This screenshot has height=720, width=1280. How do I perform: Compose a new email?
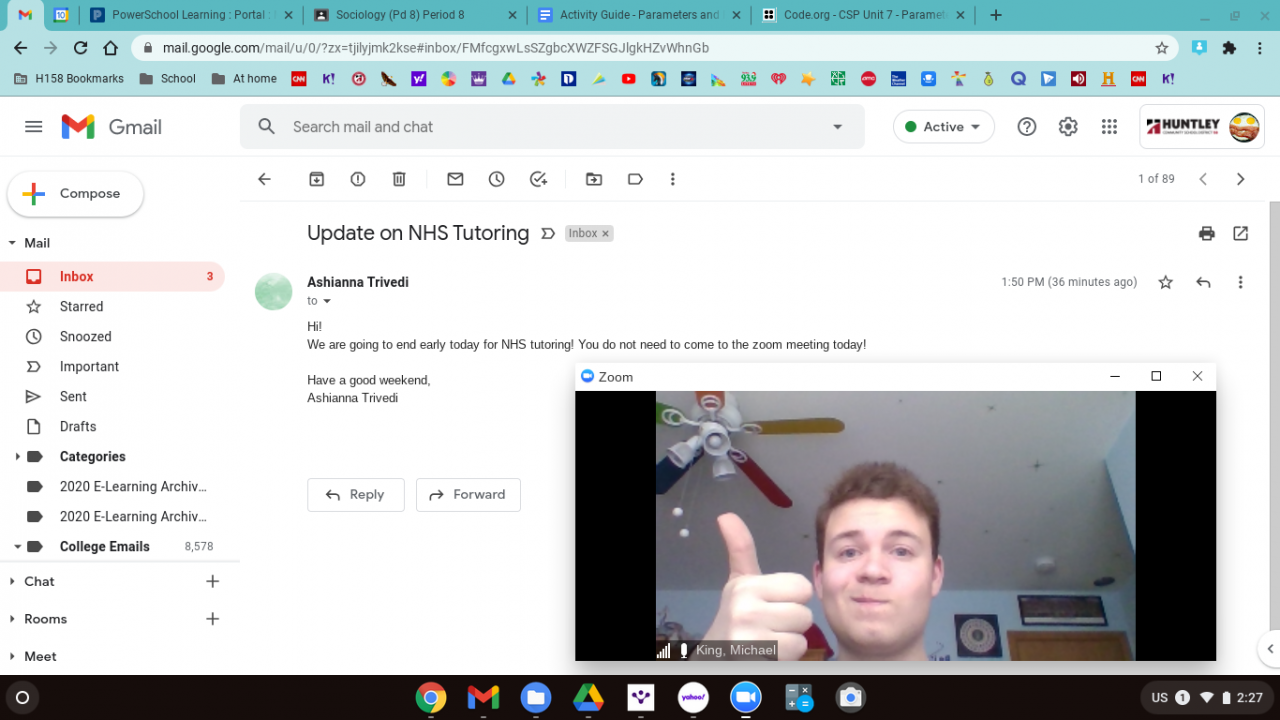[x=75, y=194]
